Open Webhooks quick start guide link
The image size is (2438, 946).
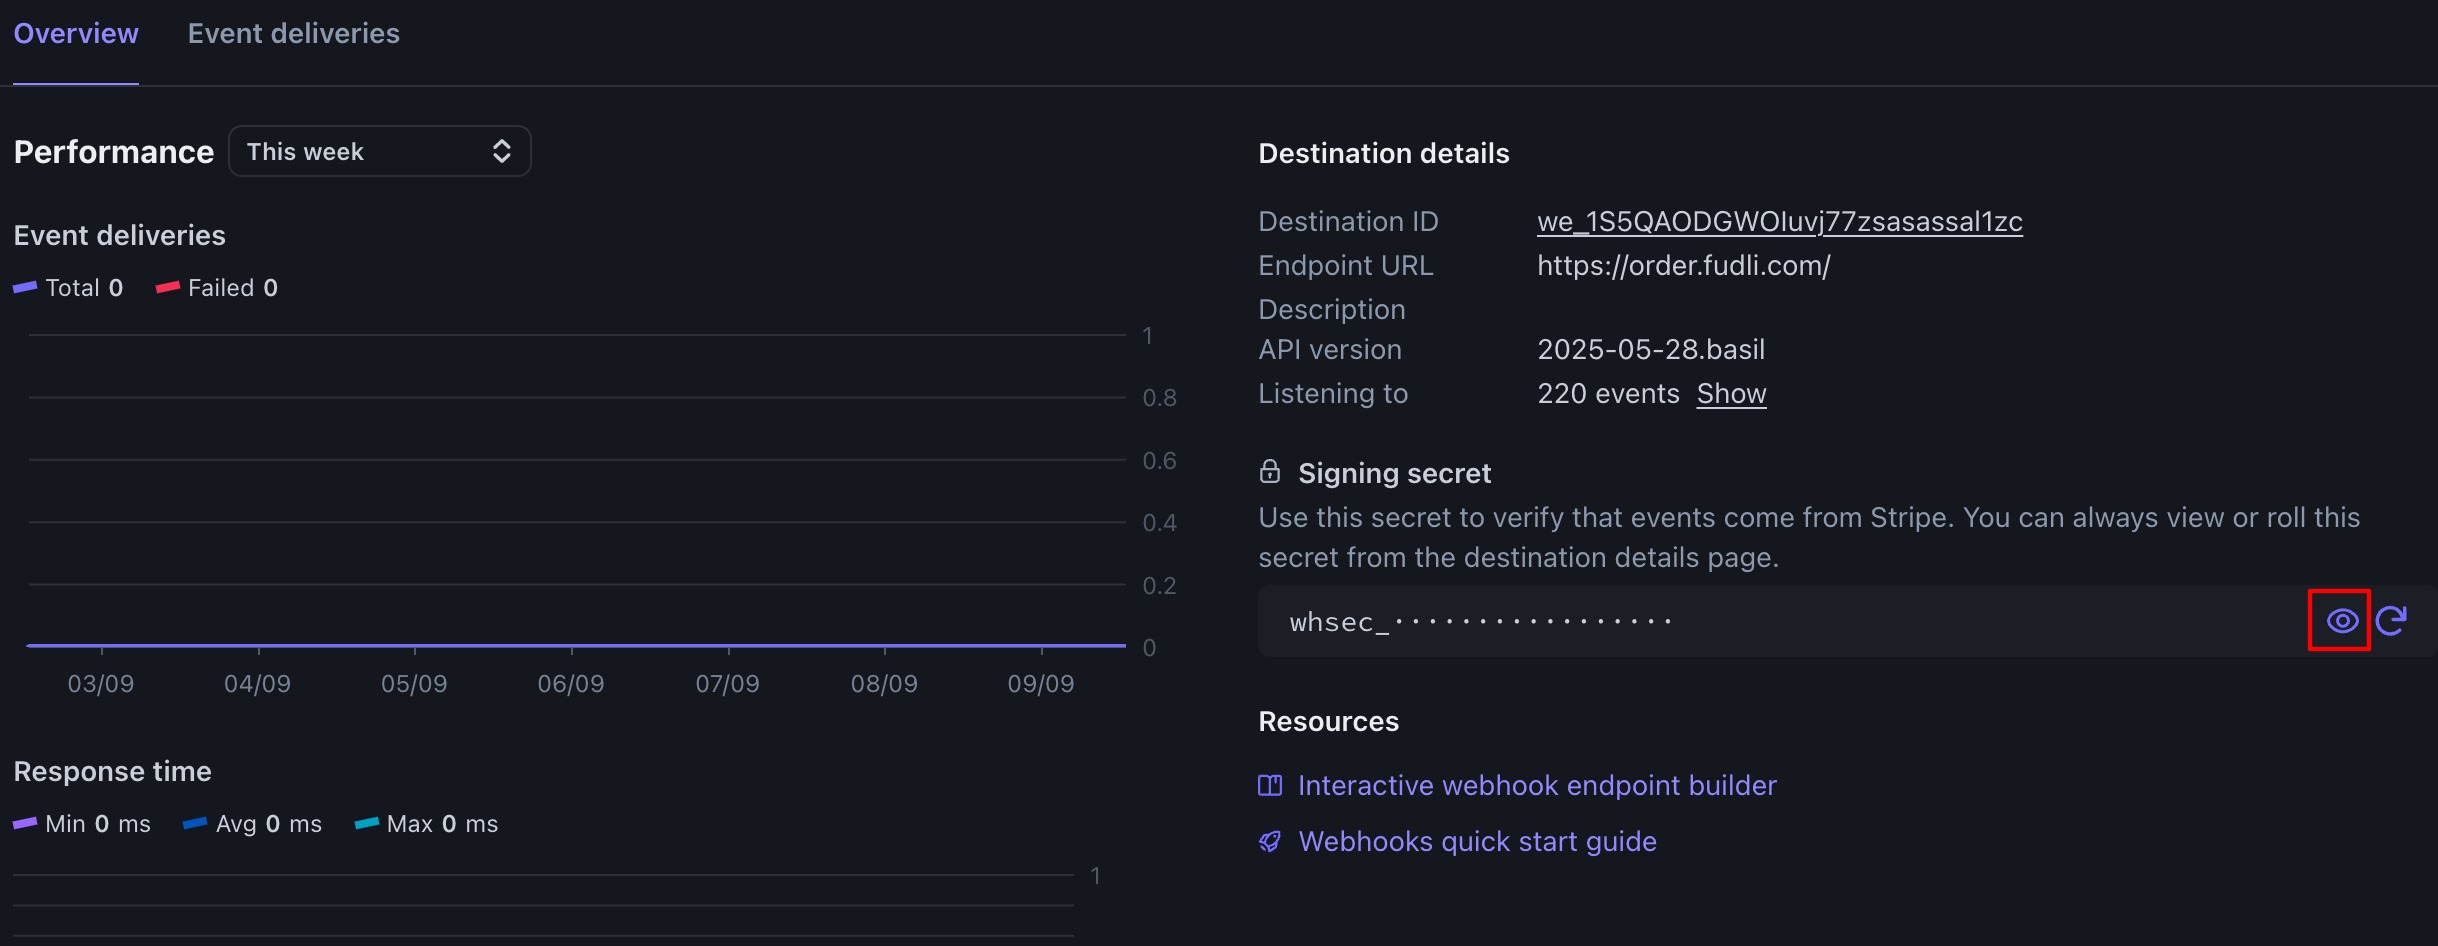pos(1477,842)
